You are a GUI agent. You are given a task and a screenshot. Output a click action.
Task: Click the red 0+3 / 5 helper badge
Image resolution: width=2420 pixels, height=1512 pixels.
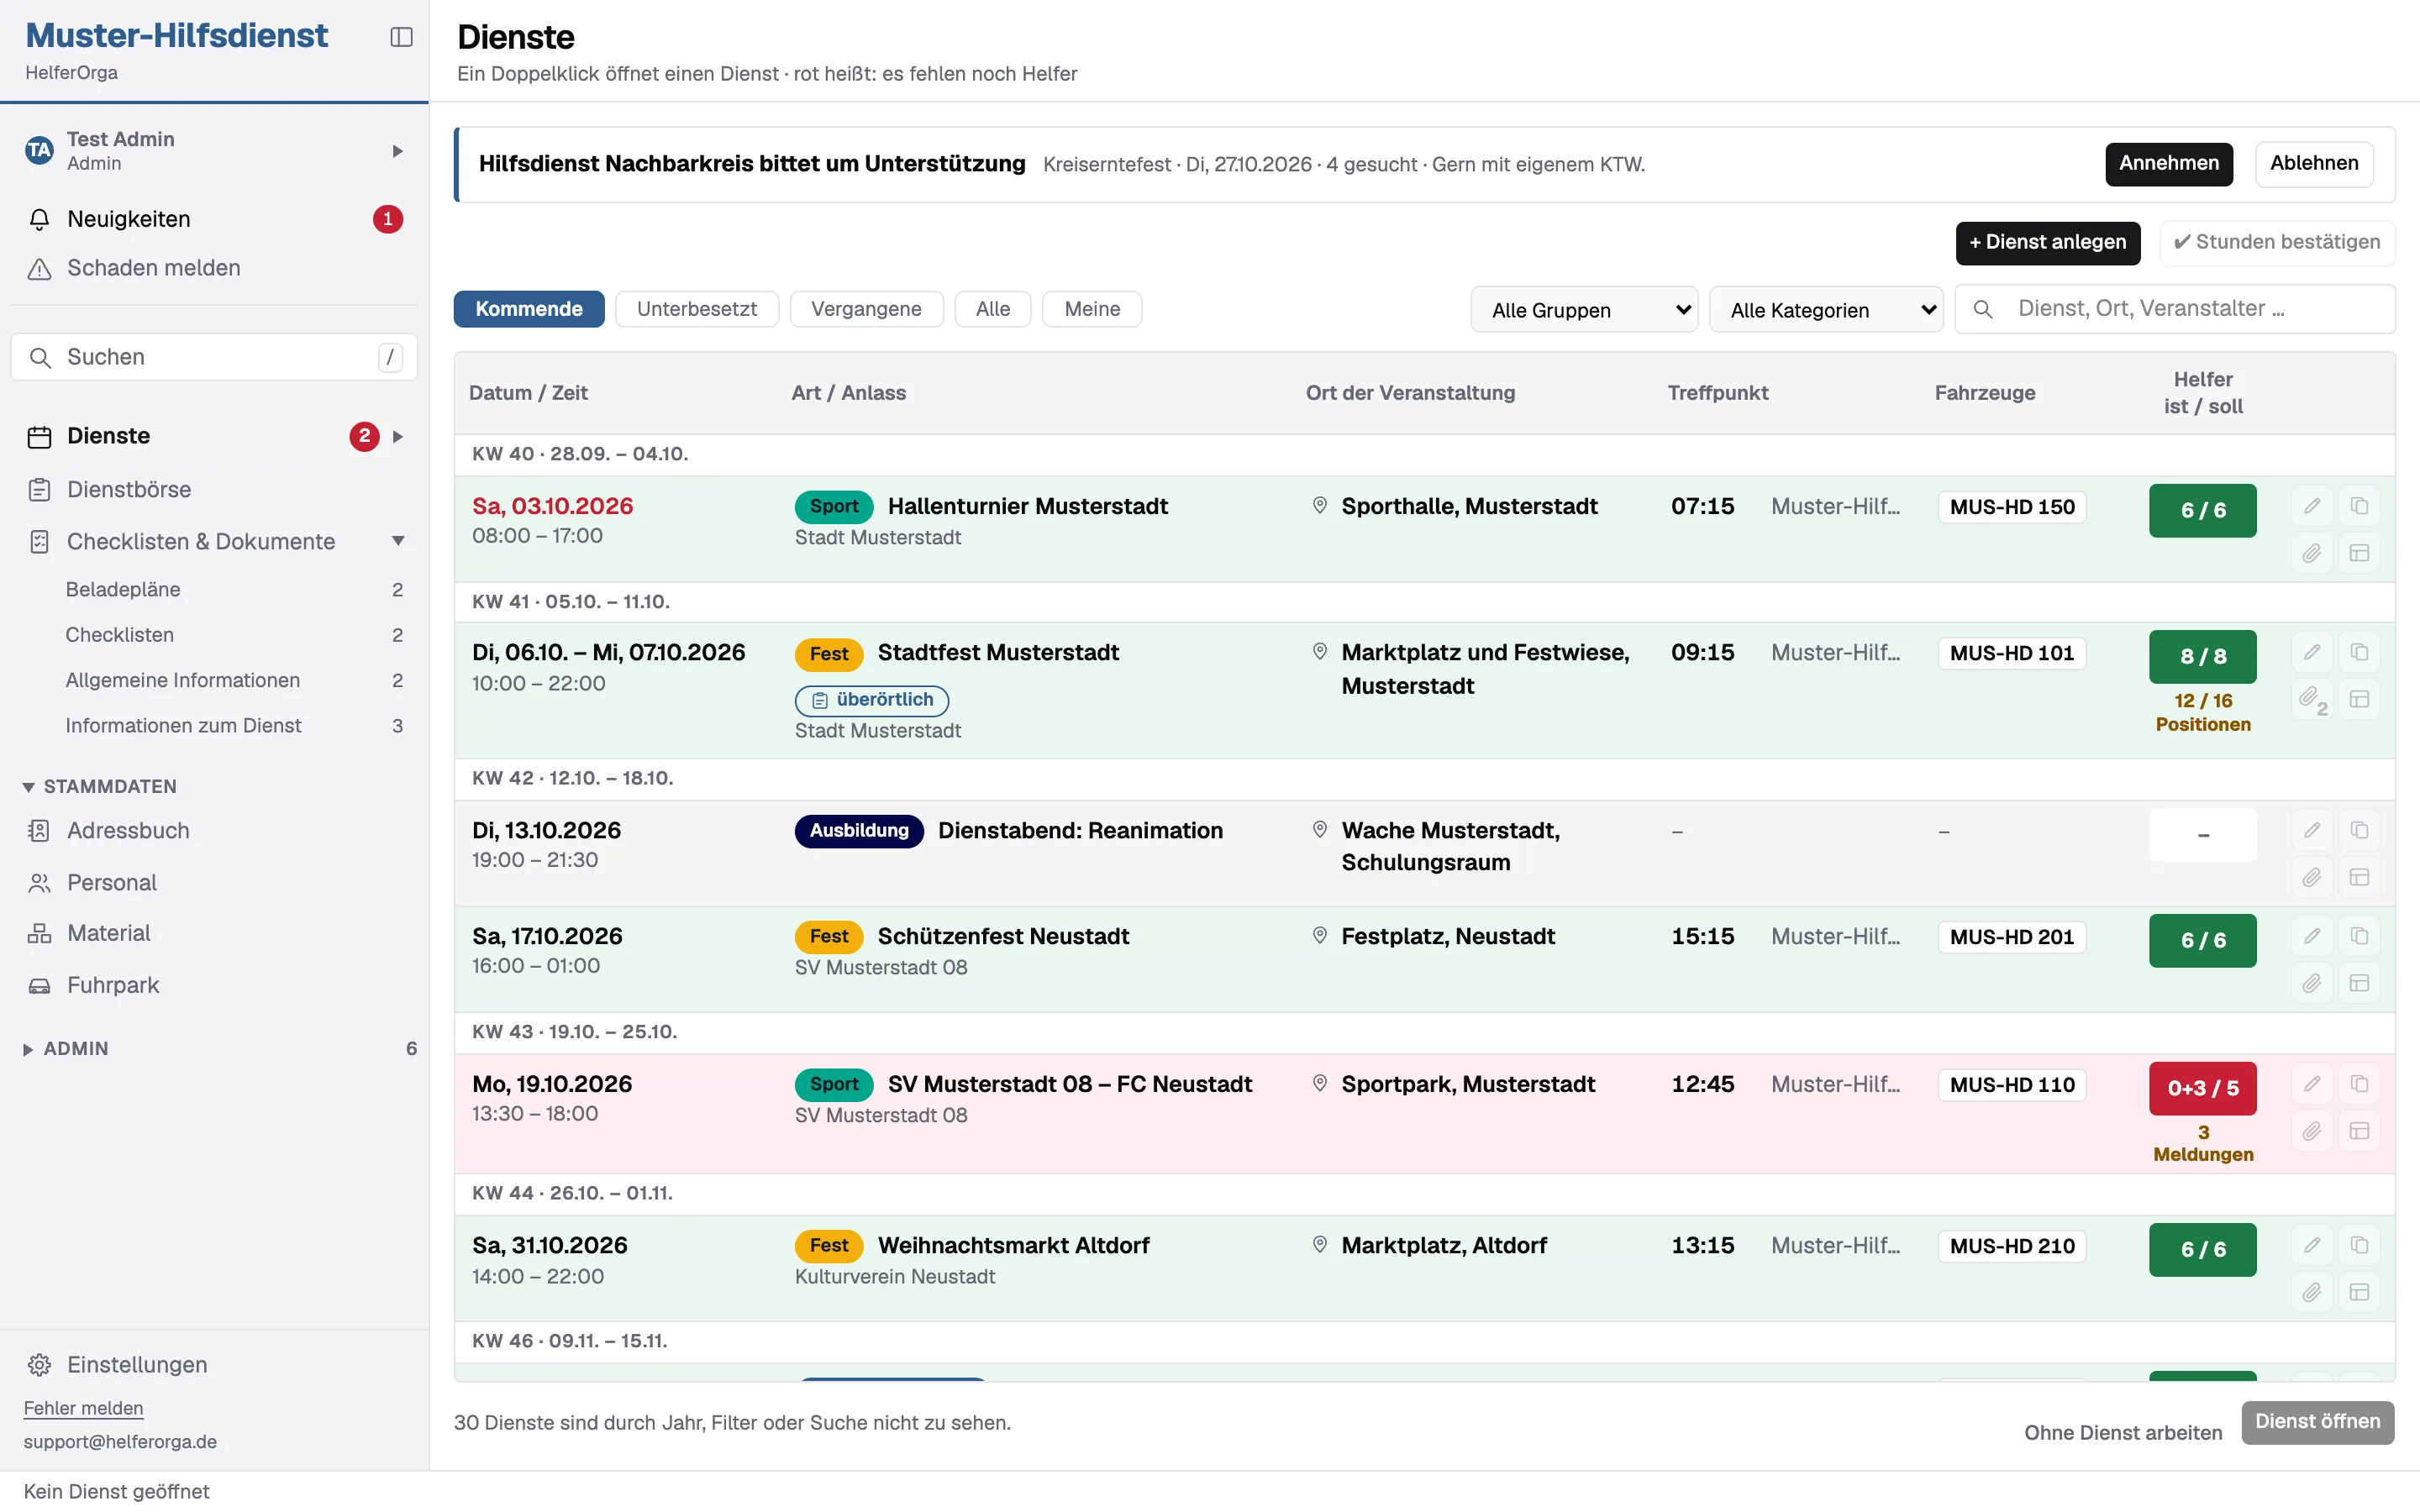[x=2203, y=1088]
